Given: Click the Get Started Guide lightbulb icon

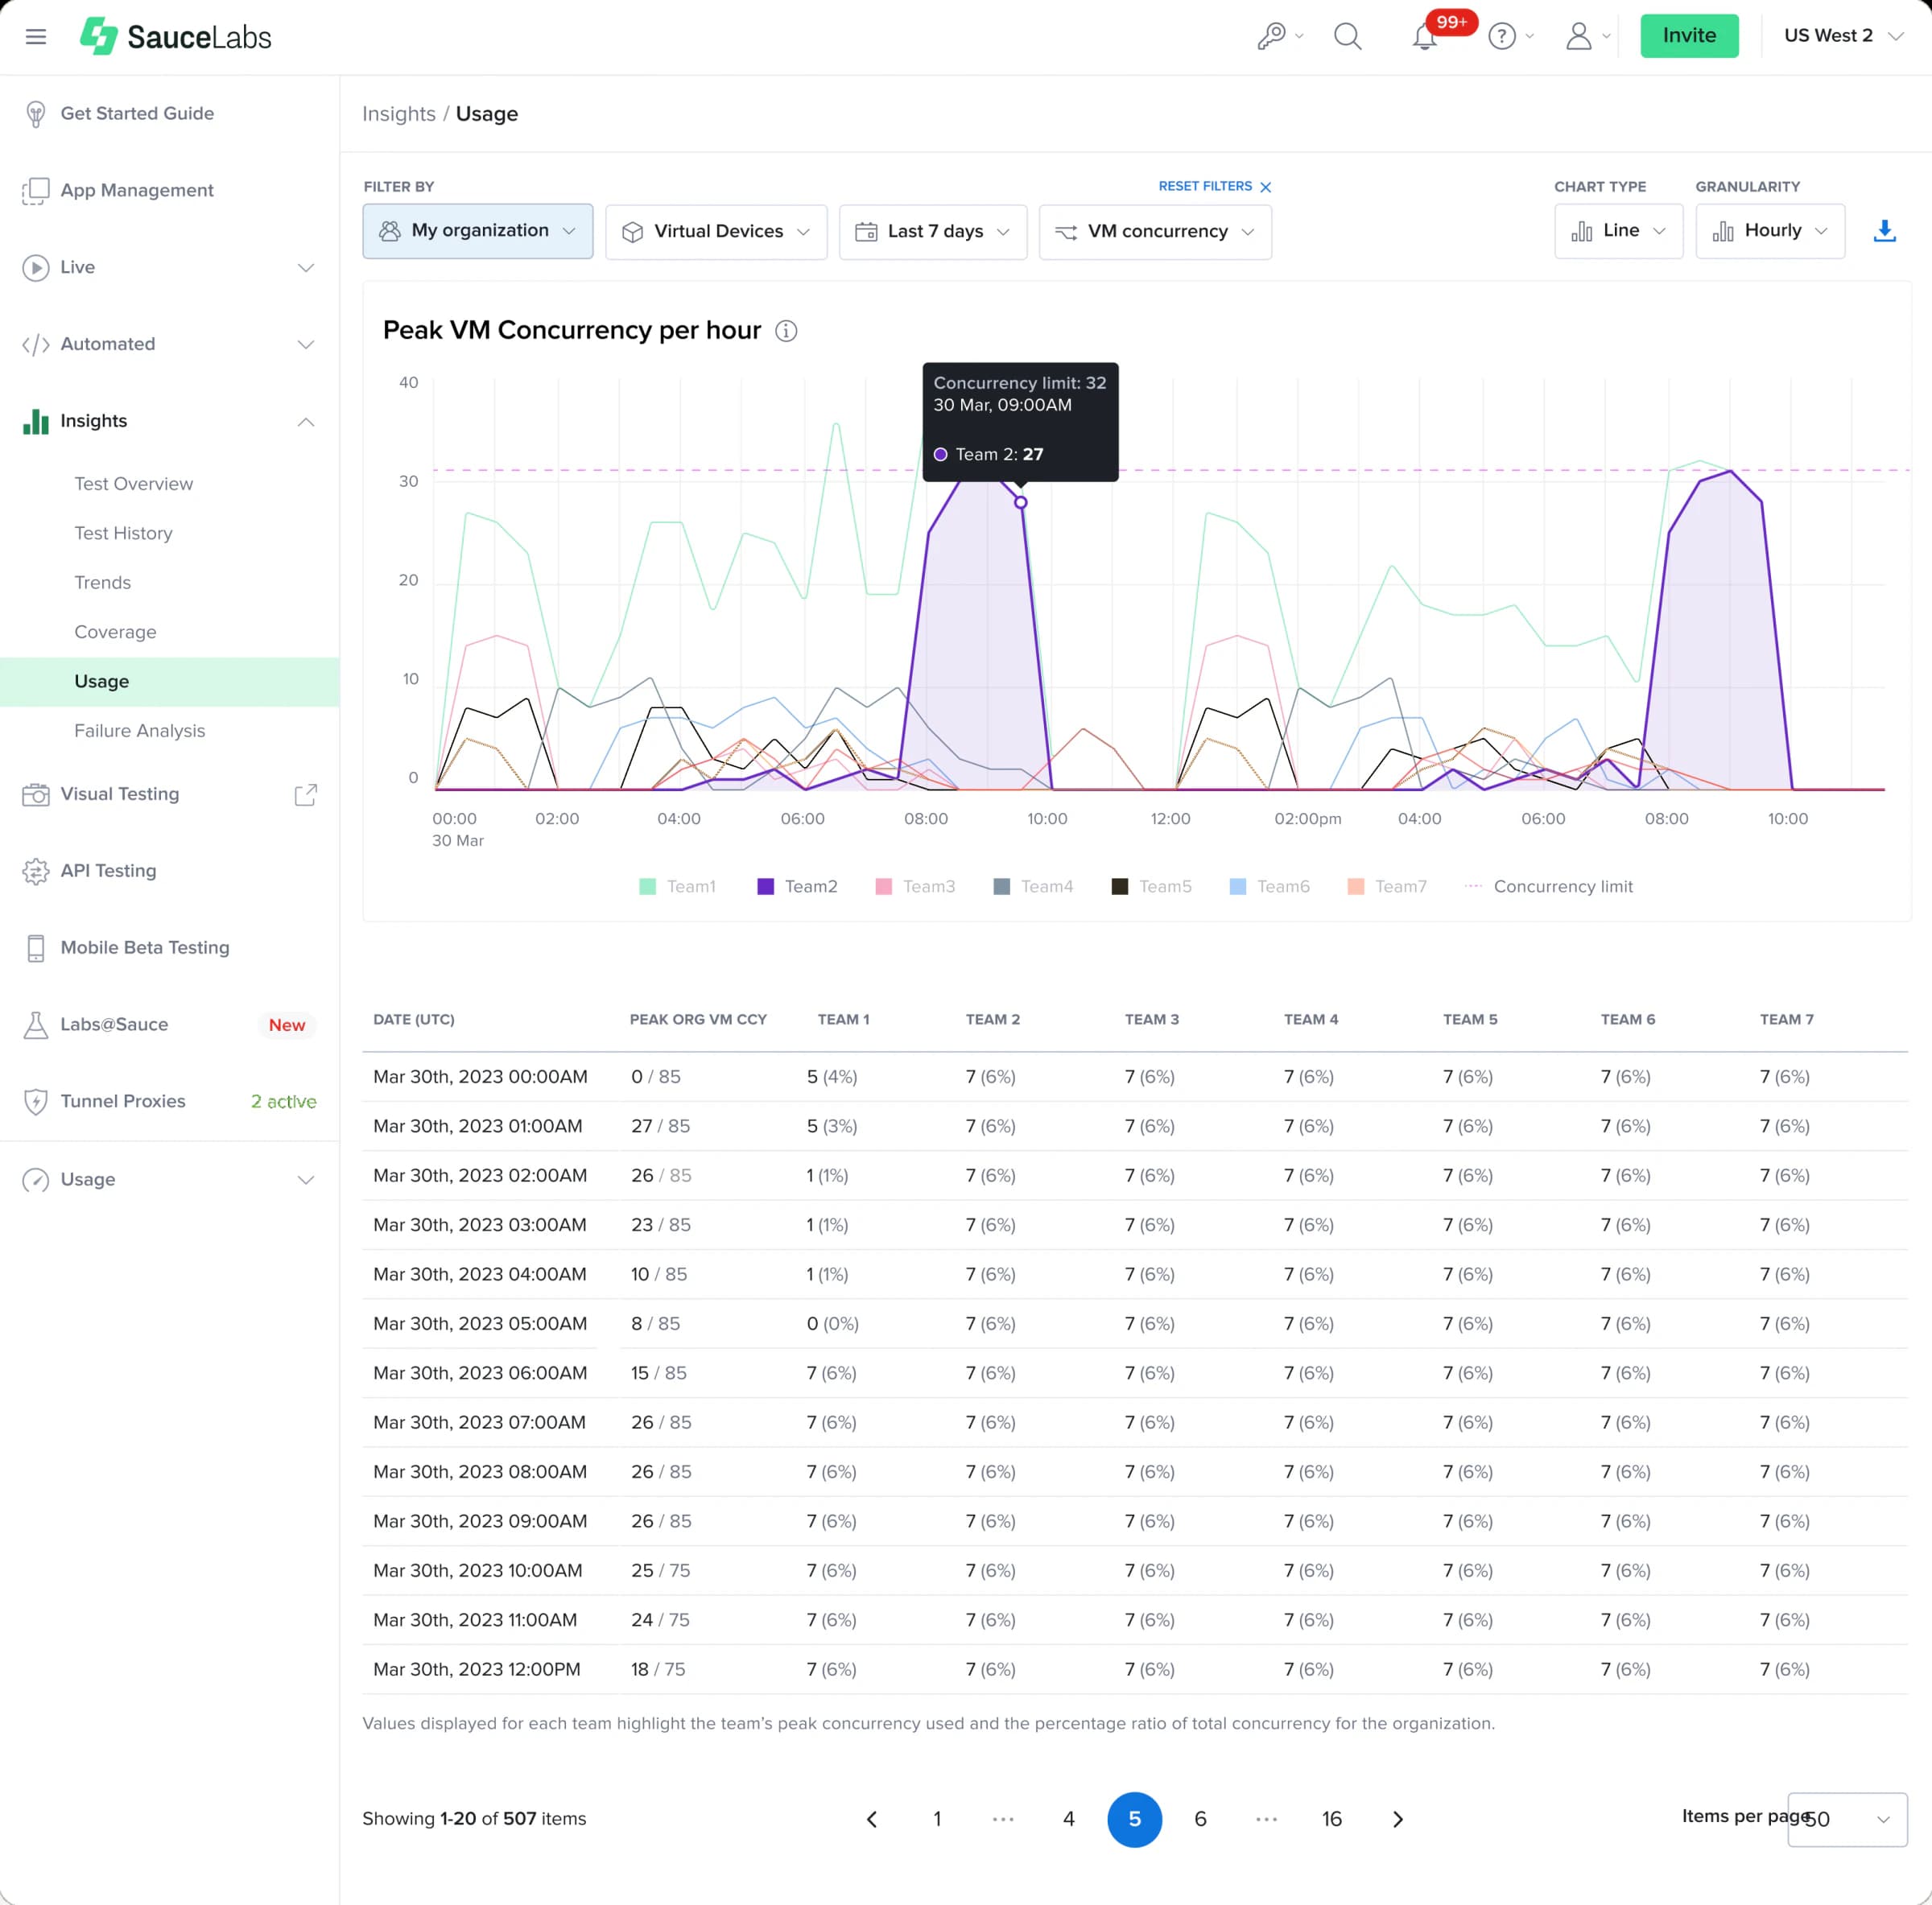Looking at the screenshot, I should pos(36,114).
